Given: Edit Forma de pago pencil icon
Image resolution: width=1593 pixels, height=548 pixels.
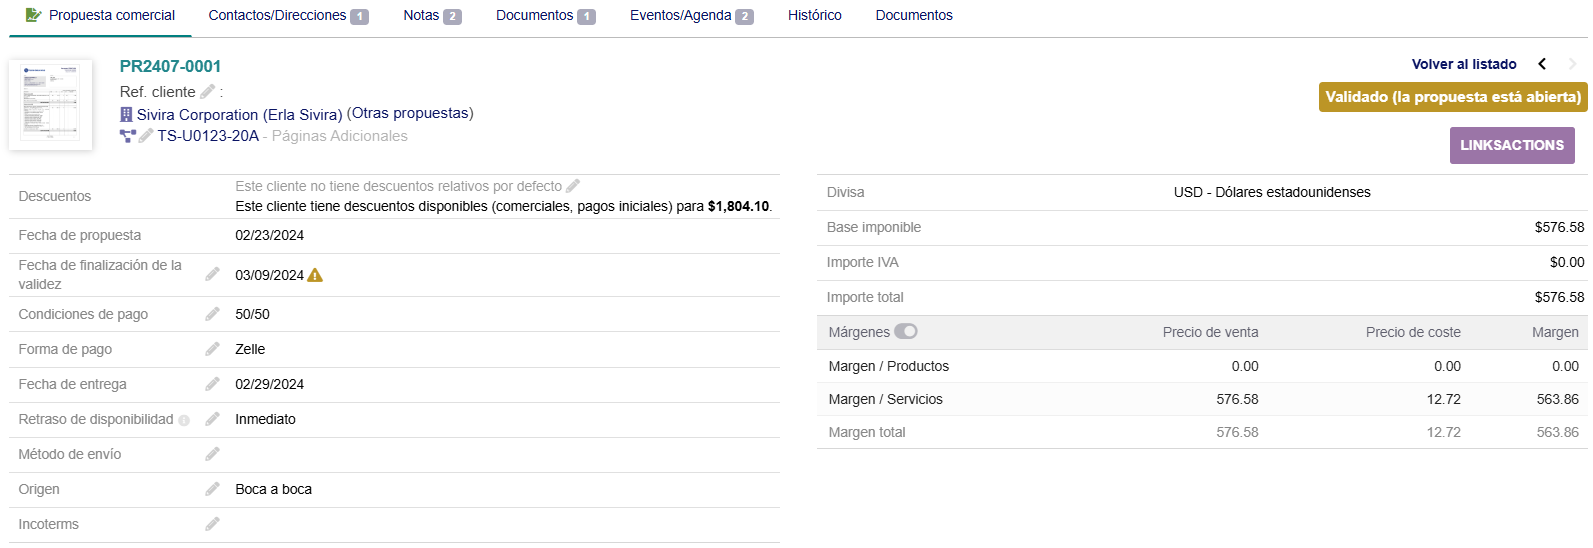Looking at the screenshot, I should pos(212,349).
